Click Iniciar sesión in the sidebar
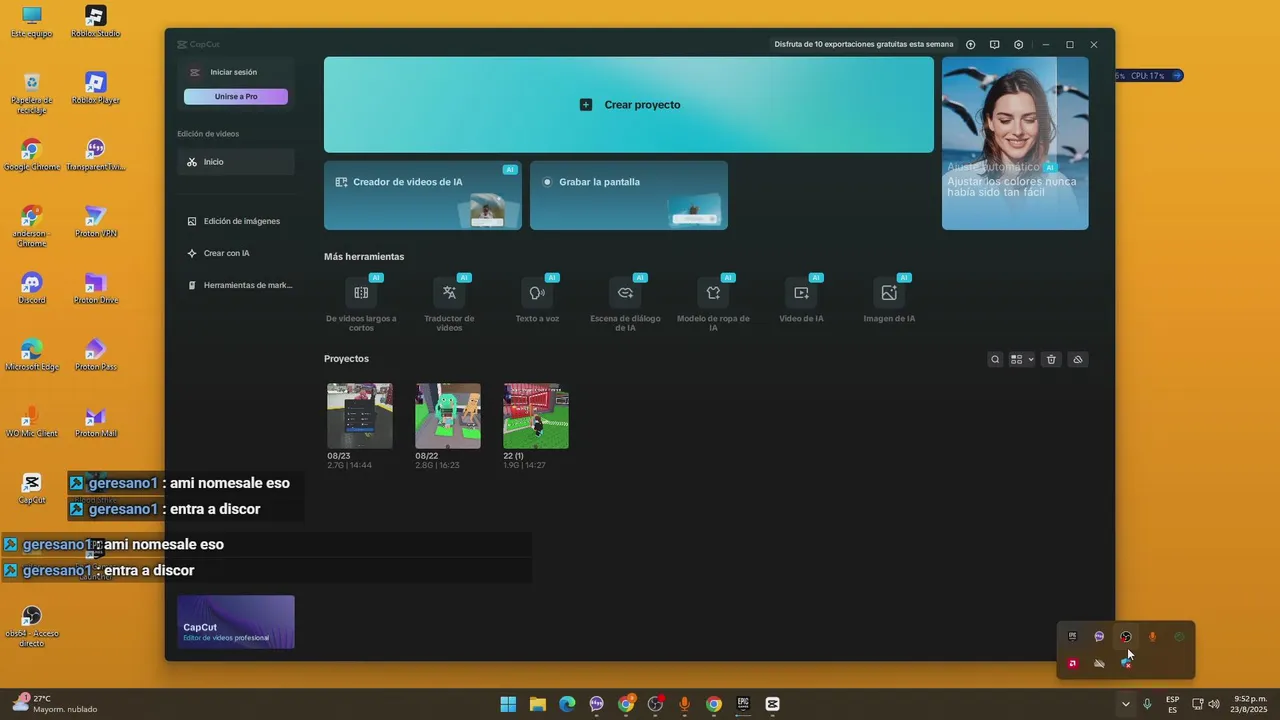The height and width of the screenshot is (720, 1280). tap(233, 72)
